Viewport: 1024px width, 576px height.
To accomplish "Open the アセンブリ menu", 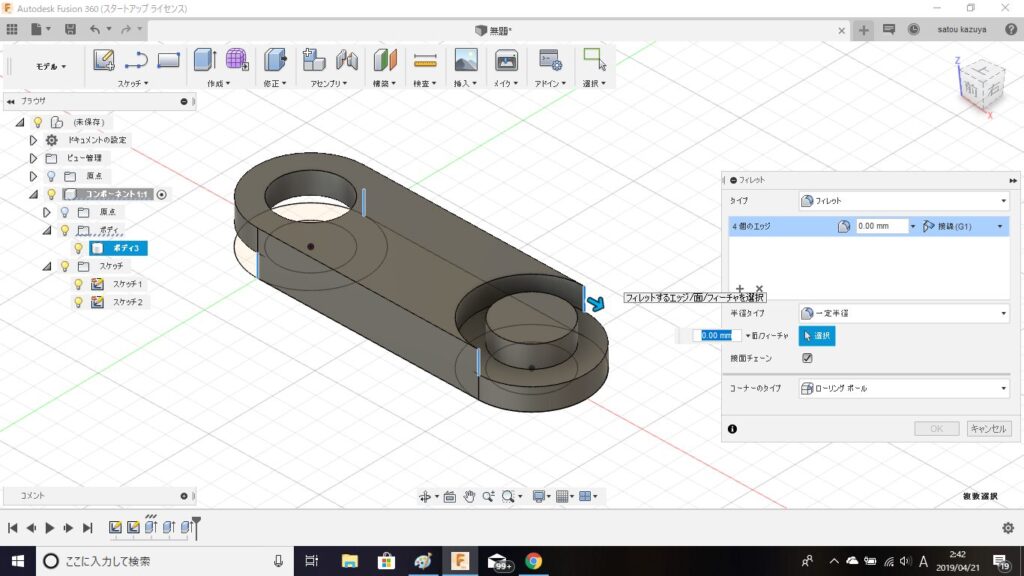I will (x=328, y=83).
